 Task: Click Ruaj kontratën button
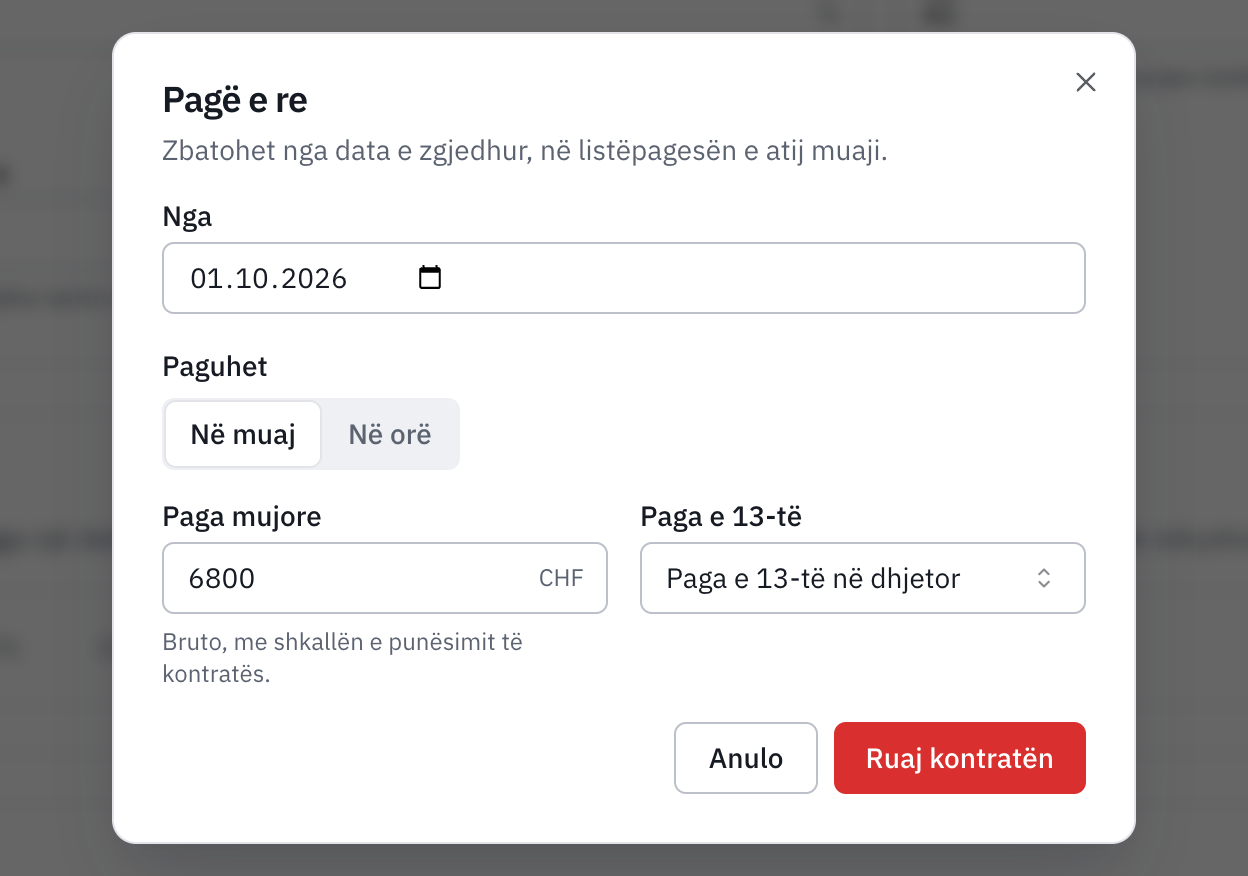click(960, 758)
